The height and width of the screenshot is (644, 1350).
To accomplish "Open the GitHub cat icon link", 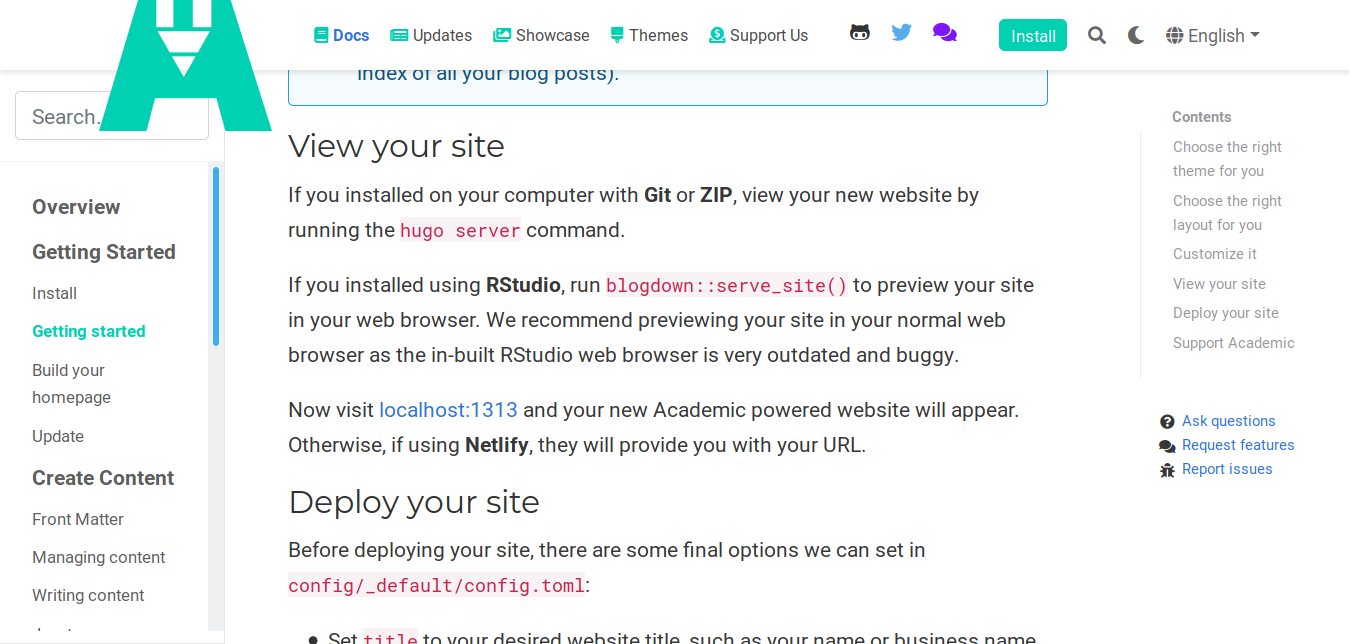I will pyautogui.click(x=860, y=33).
